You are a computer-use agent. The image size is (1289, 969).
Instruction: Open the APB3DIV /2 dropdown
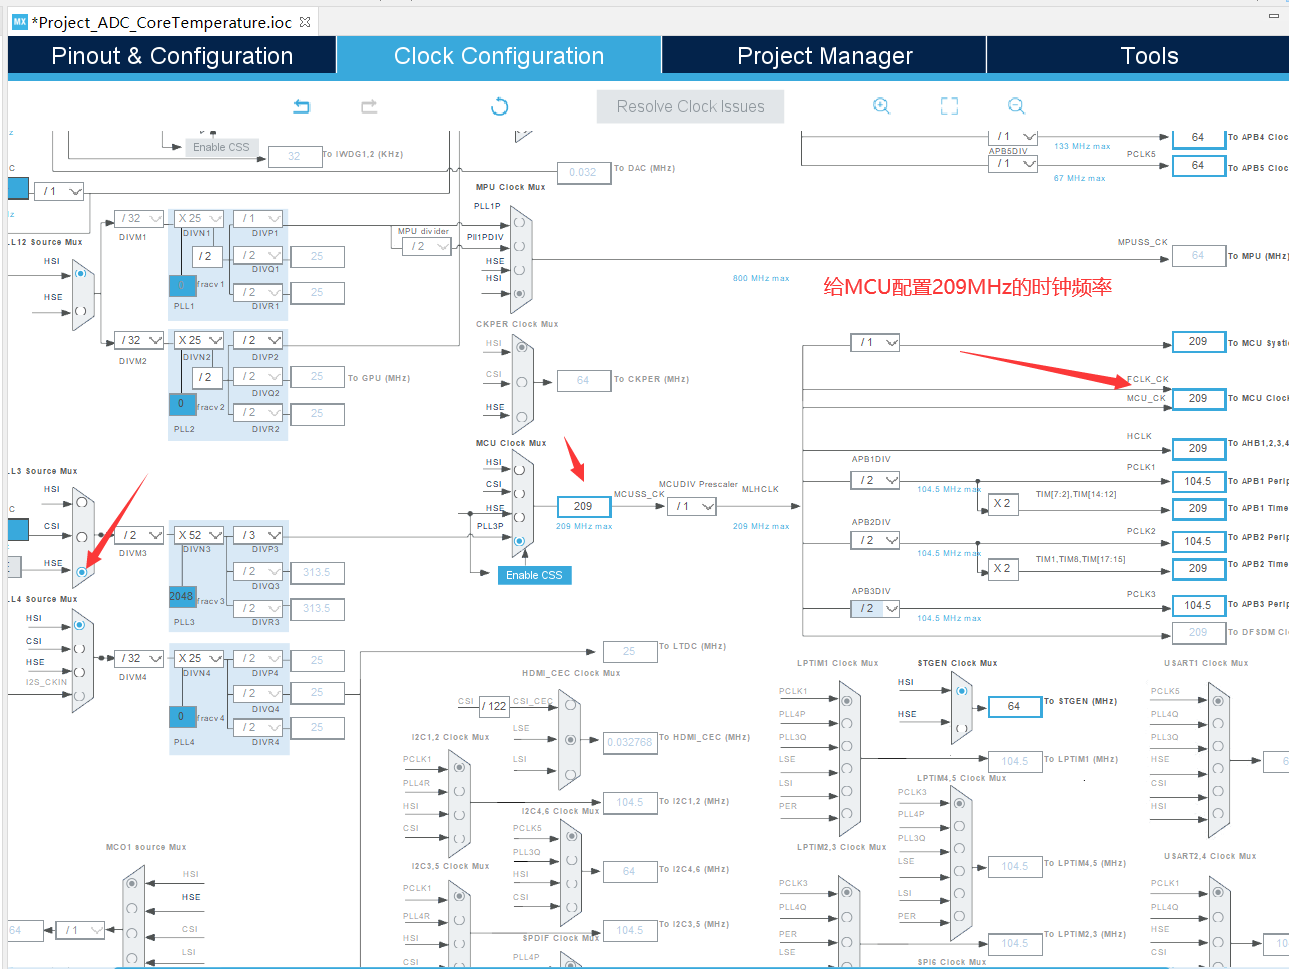pos(875,608)
